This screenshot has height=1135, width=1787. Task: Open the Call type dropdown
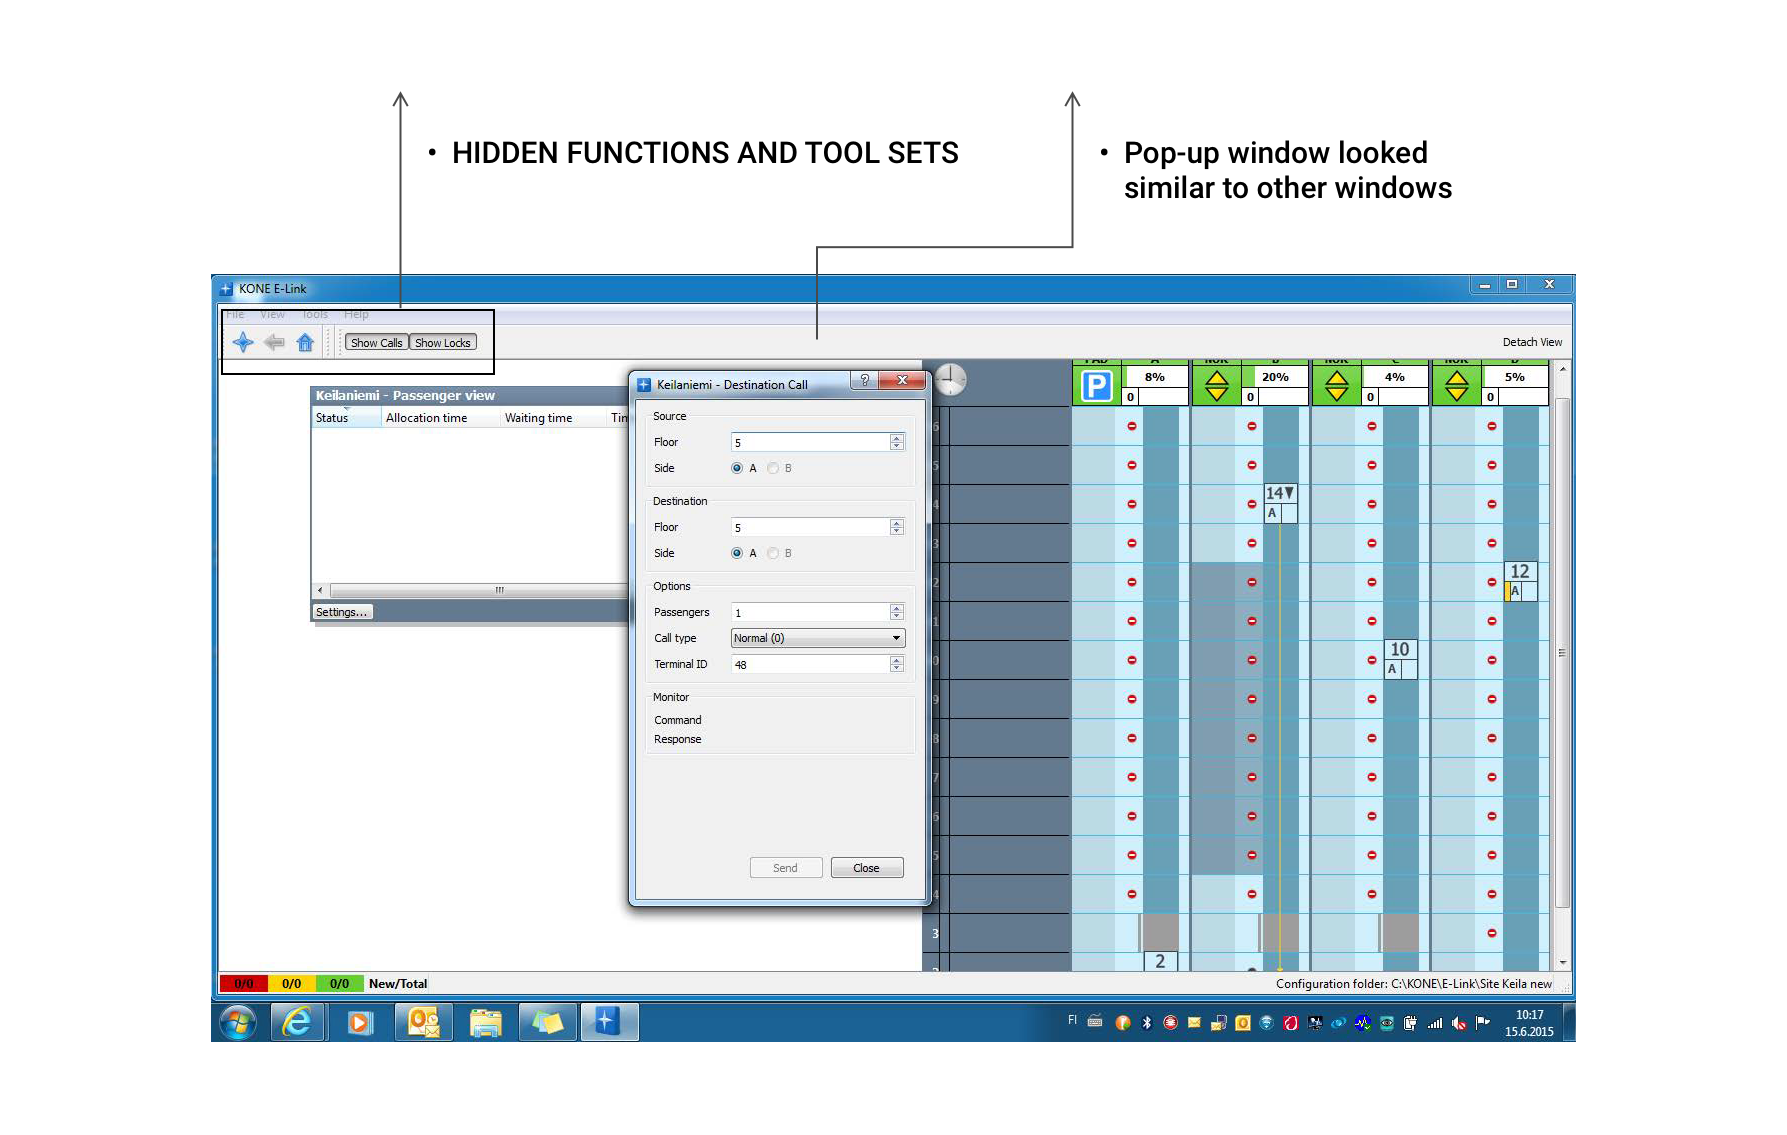[x=817, y=638]
